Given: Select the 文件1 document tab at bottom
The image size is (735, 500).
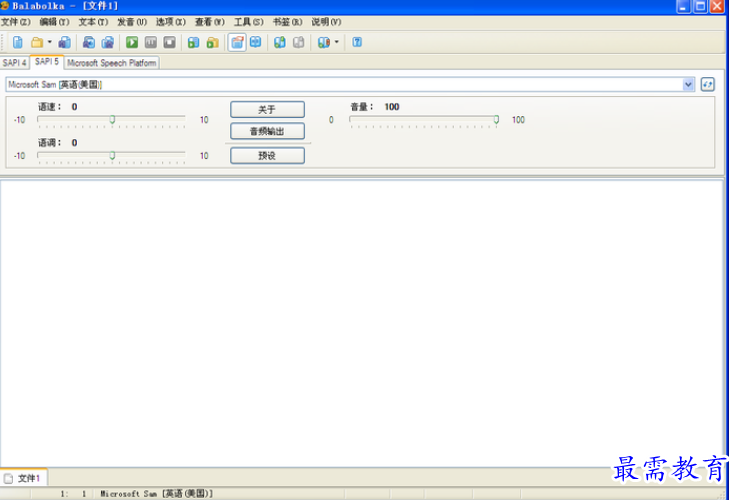Looking at the screenshot, I should click(23, 478).
